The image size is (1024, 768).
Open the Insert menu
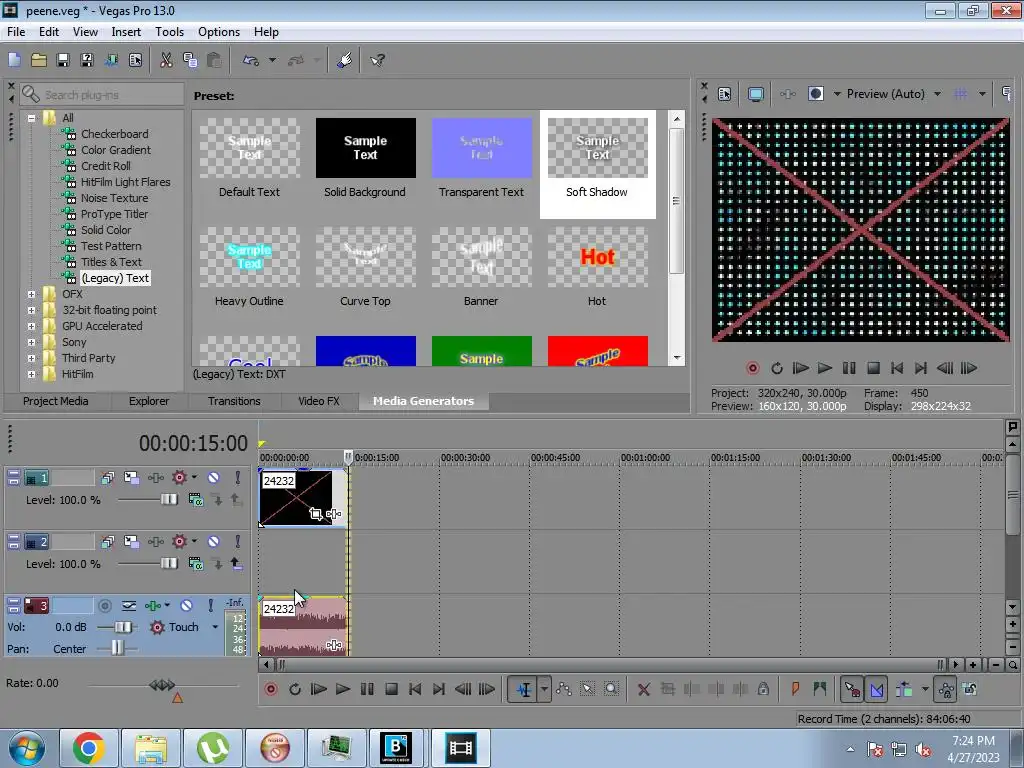(126, 32)
